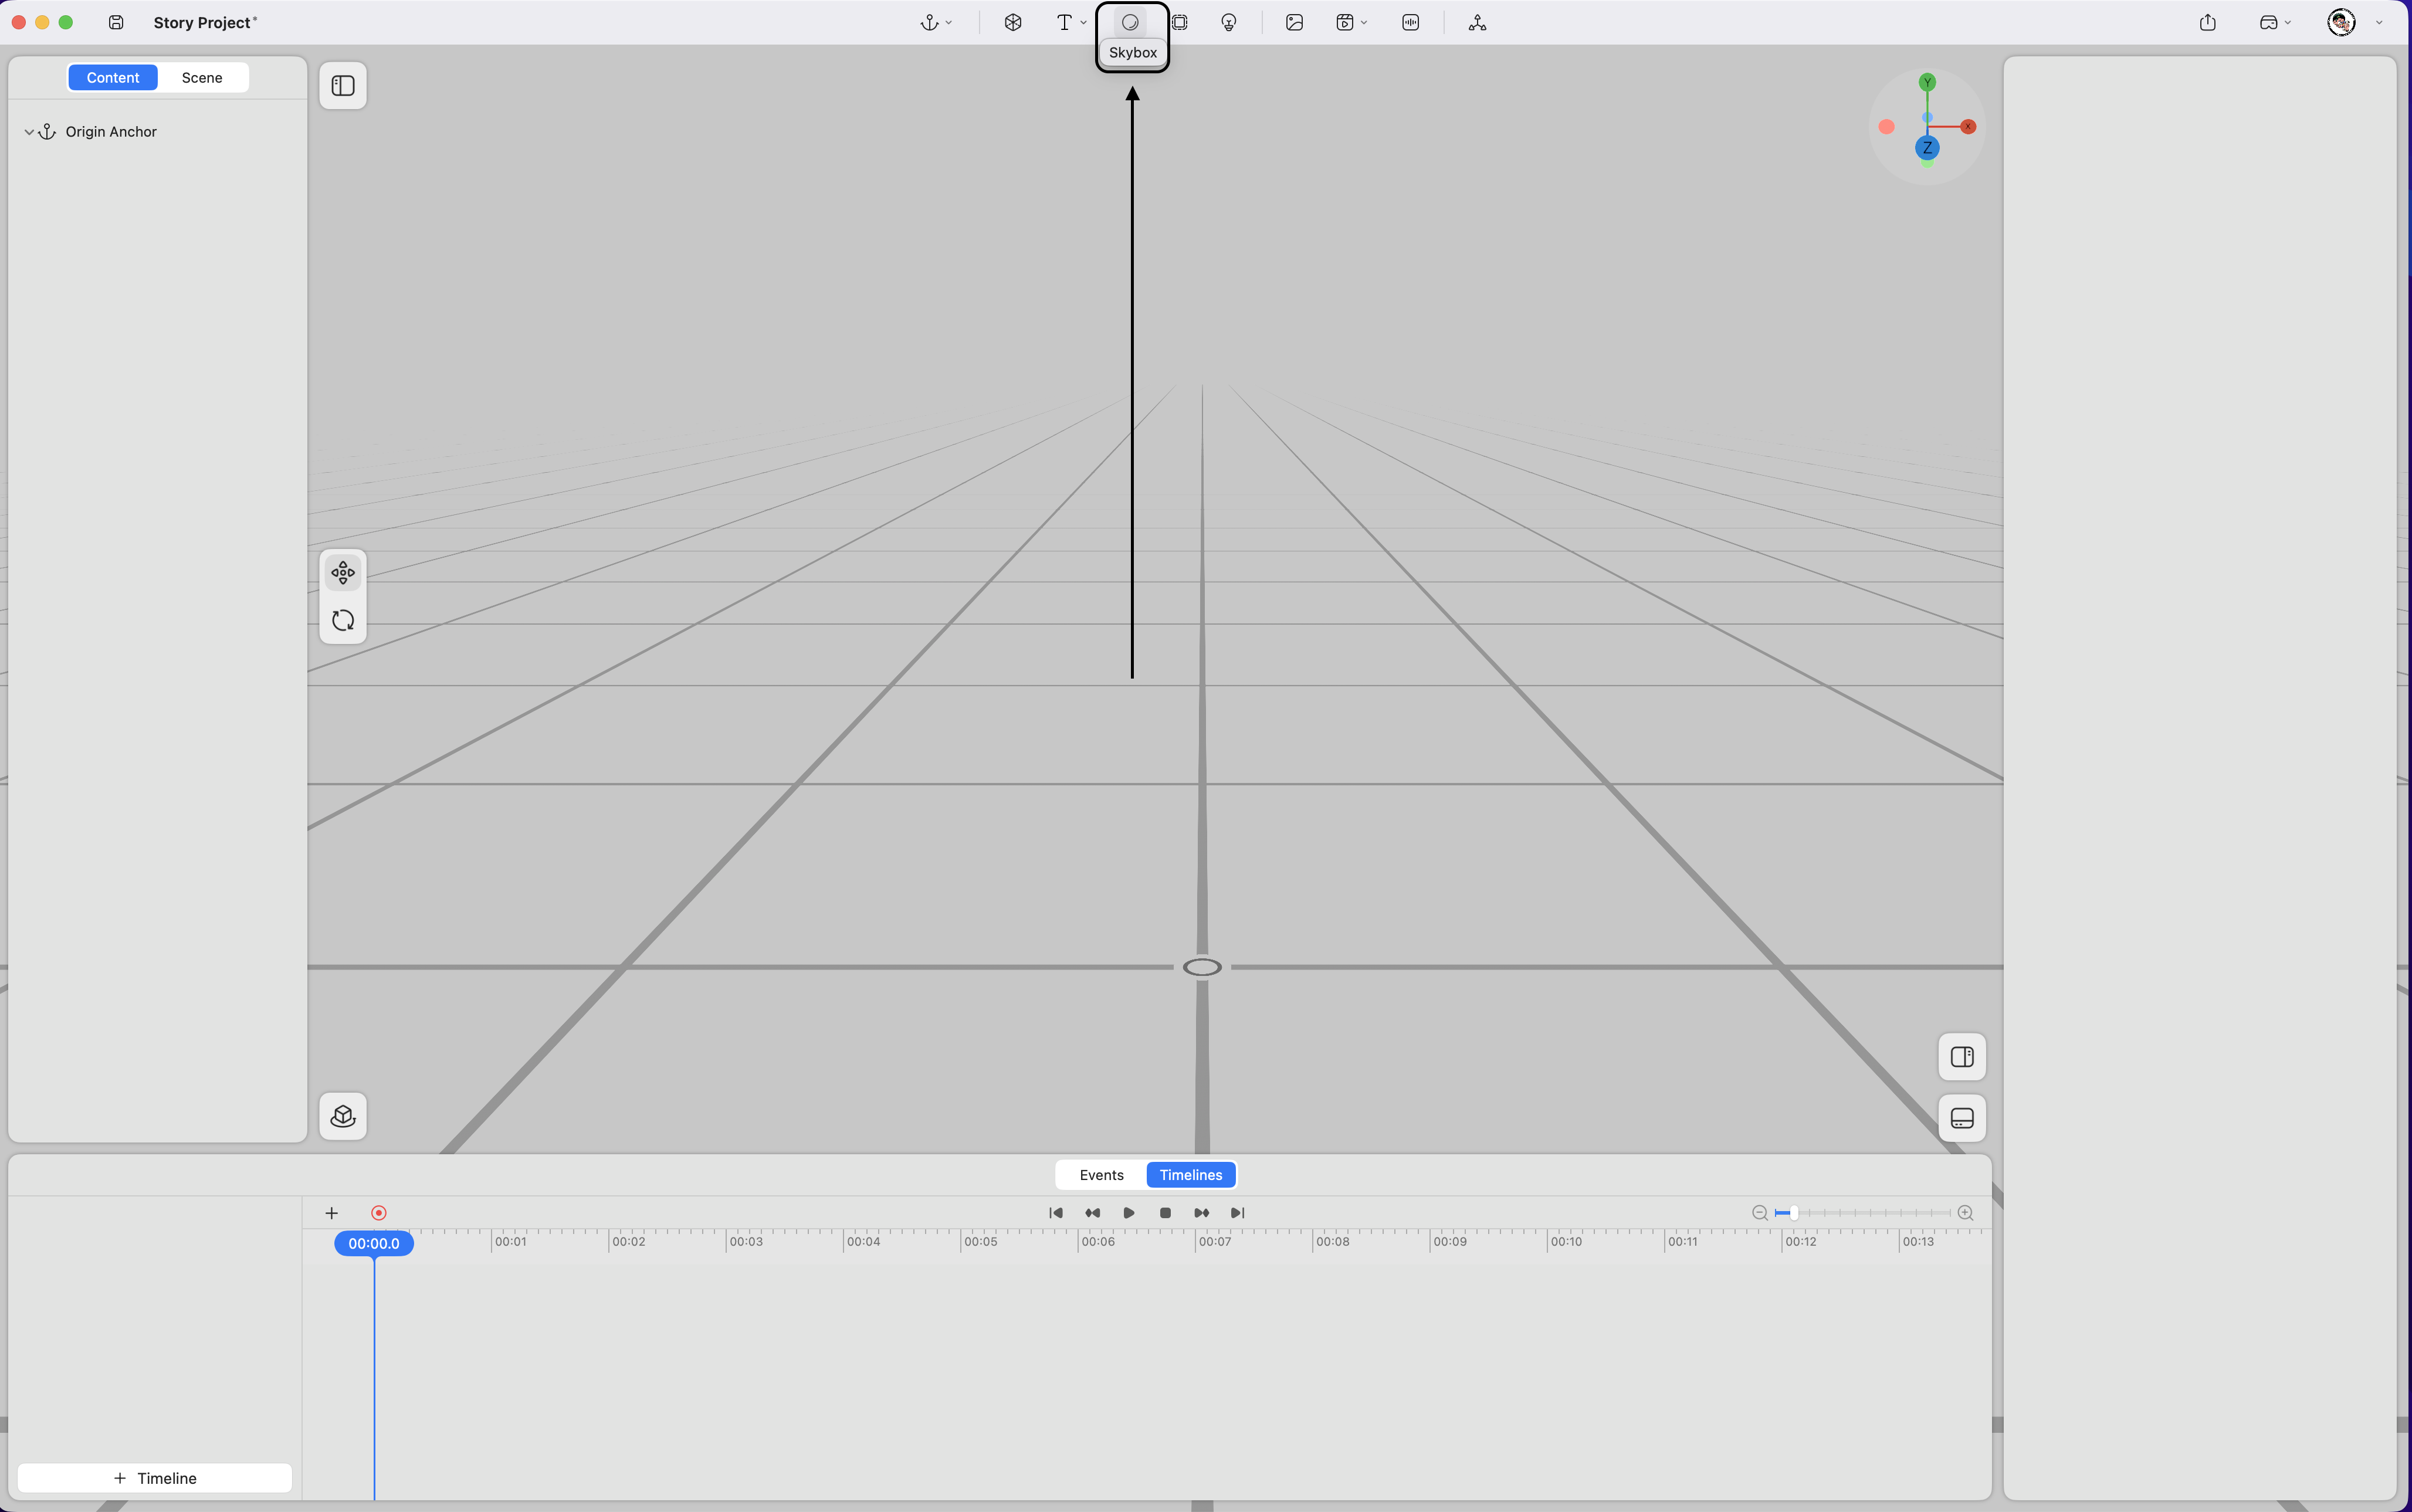
Task: Click the + Timeline button
Action: 155,1478
